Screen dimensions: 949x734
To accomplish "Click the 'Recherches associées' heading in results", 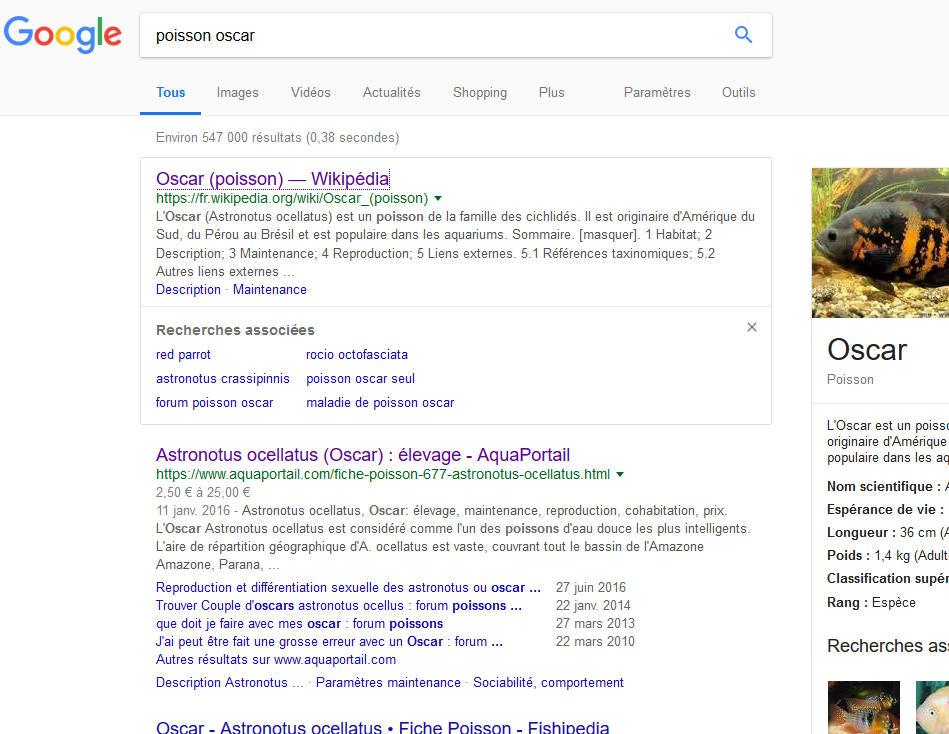I will pyautogui.click(x=235, y=330).
